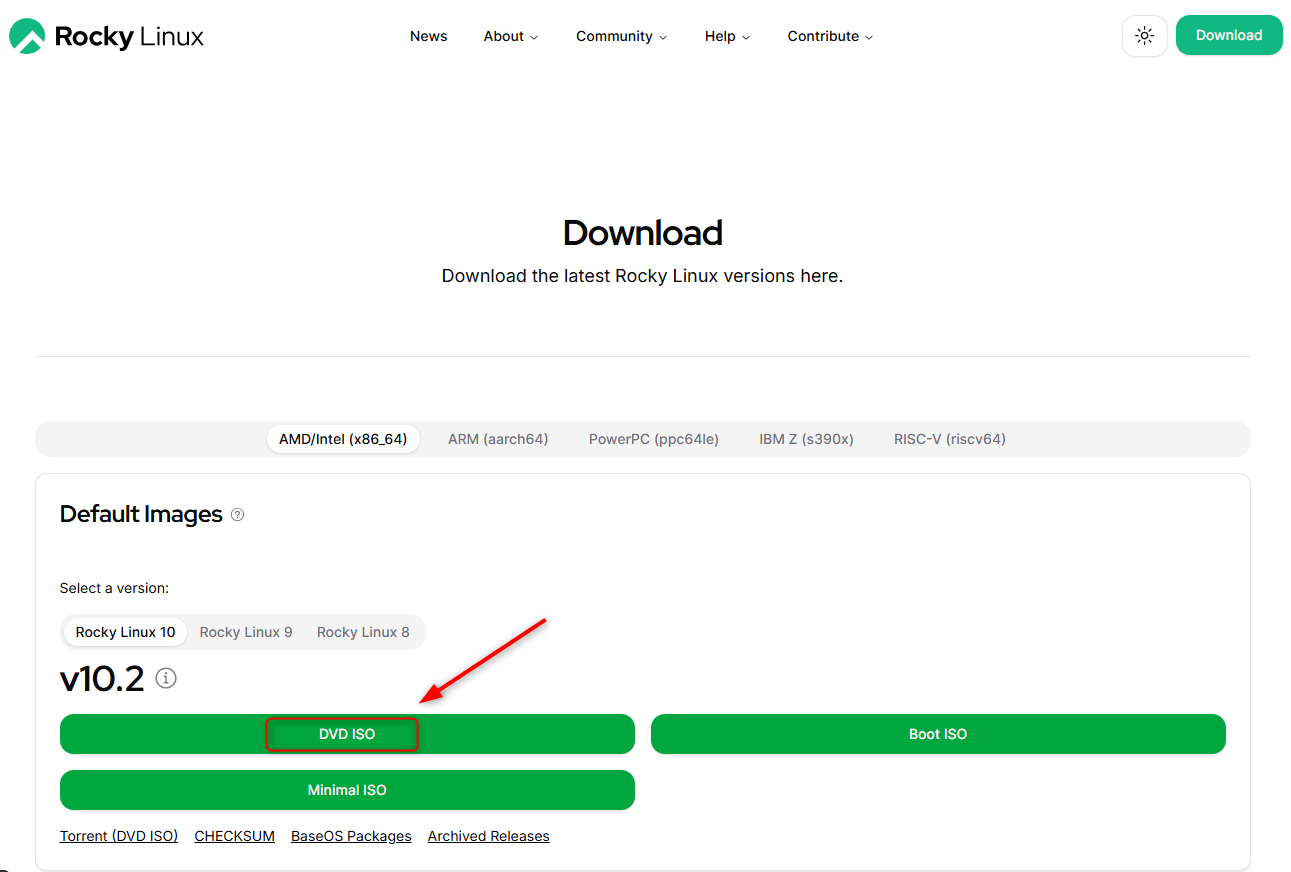Click the info icon beside v10.2

(166, 678)
